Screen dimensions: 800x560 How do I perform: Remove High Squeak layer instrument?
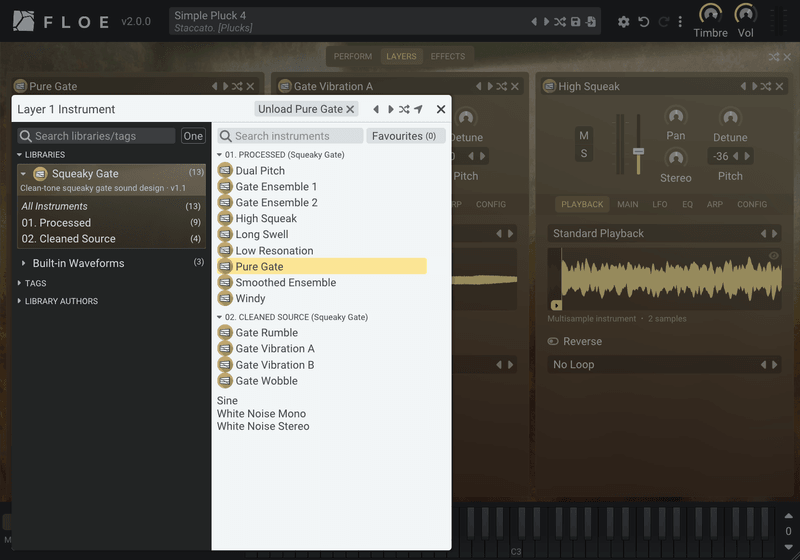(779, 86)
